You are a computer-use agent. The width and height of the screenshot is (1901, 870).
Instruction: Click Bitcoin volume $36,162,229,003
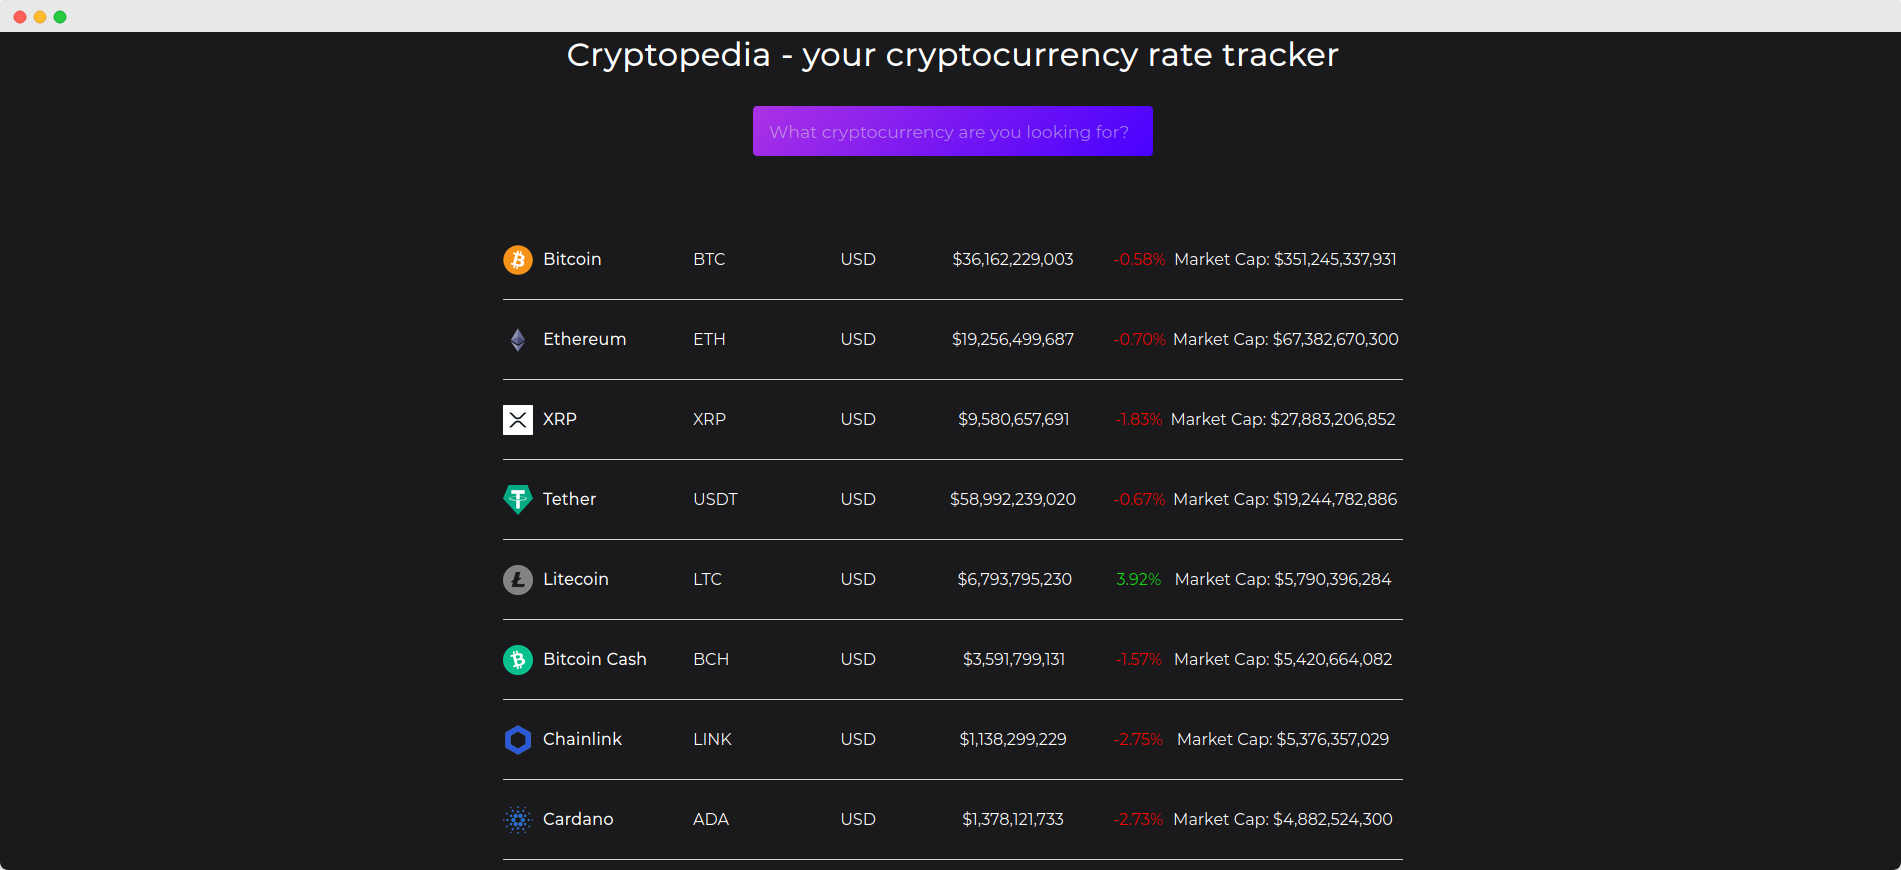point(1013,259)
